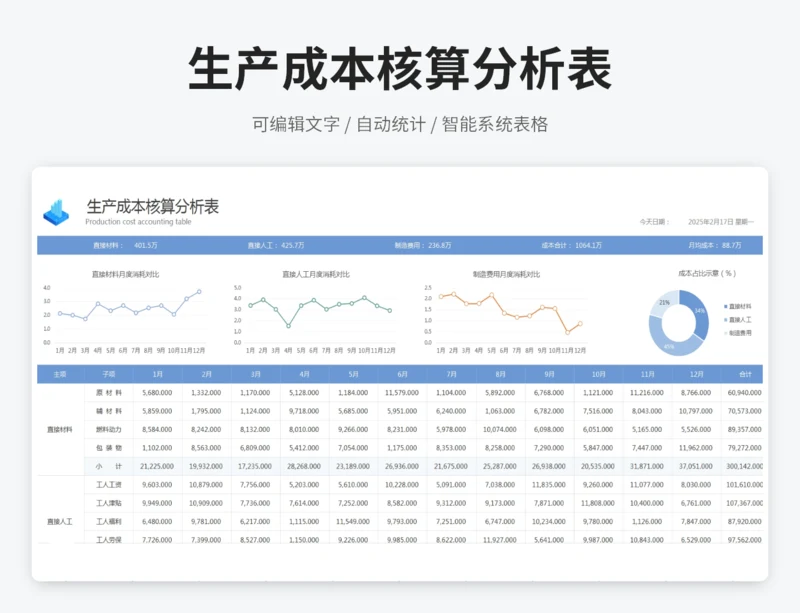Click cell 9,718.000 in 辅材料 row
800x613 pixels.
304,411
